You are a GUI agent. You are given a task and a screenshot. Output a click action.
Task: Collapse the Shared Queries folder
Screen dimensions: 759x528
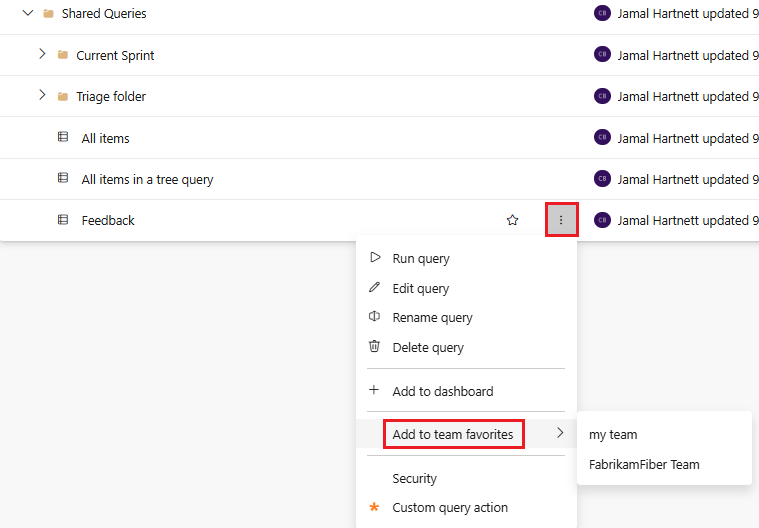[x=28, y=14]
